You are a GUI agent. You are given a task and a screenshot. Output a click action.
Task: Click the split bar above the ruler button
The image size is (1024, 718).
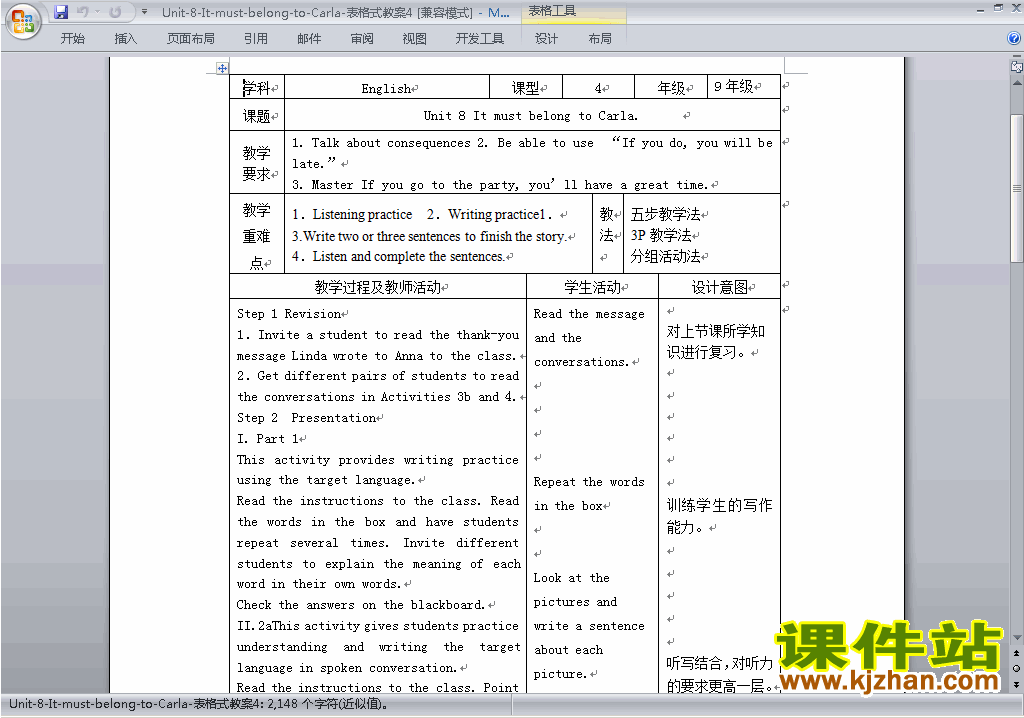[x=1016, y=57]
